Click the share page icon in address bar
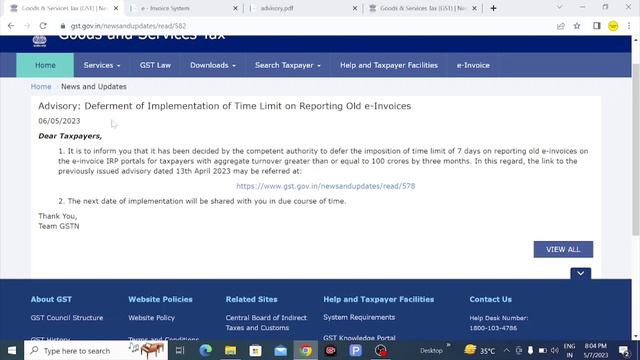This screenshot has width=640, height=360. [x=560, y=26]
